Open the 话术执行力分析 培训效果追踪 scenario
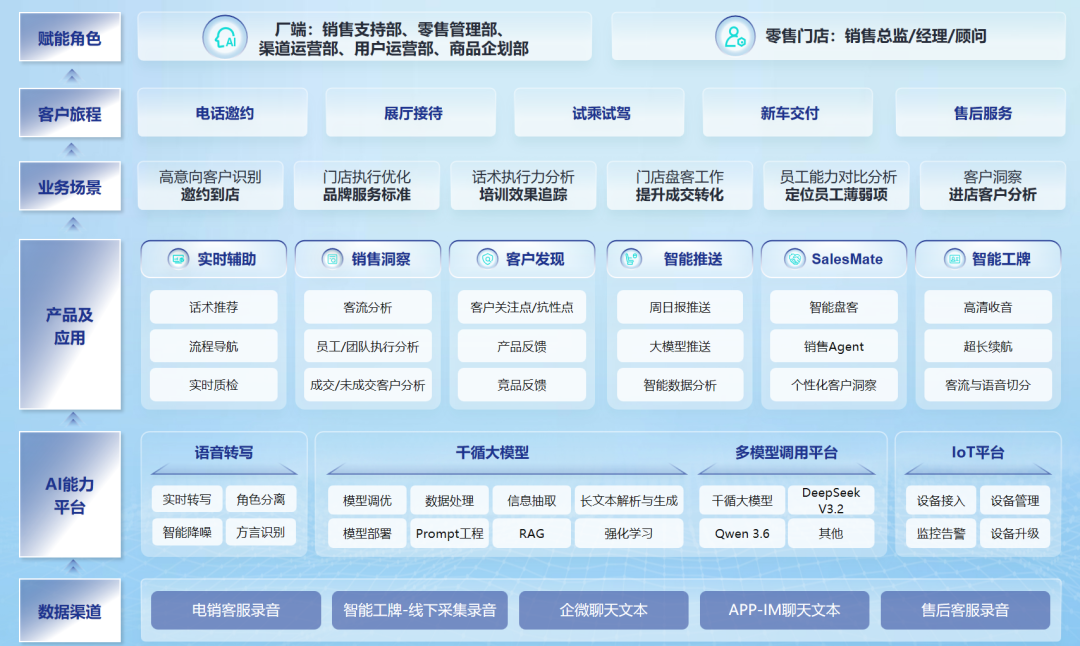This screenshot has height=646, width=1080. point(523,186)
